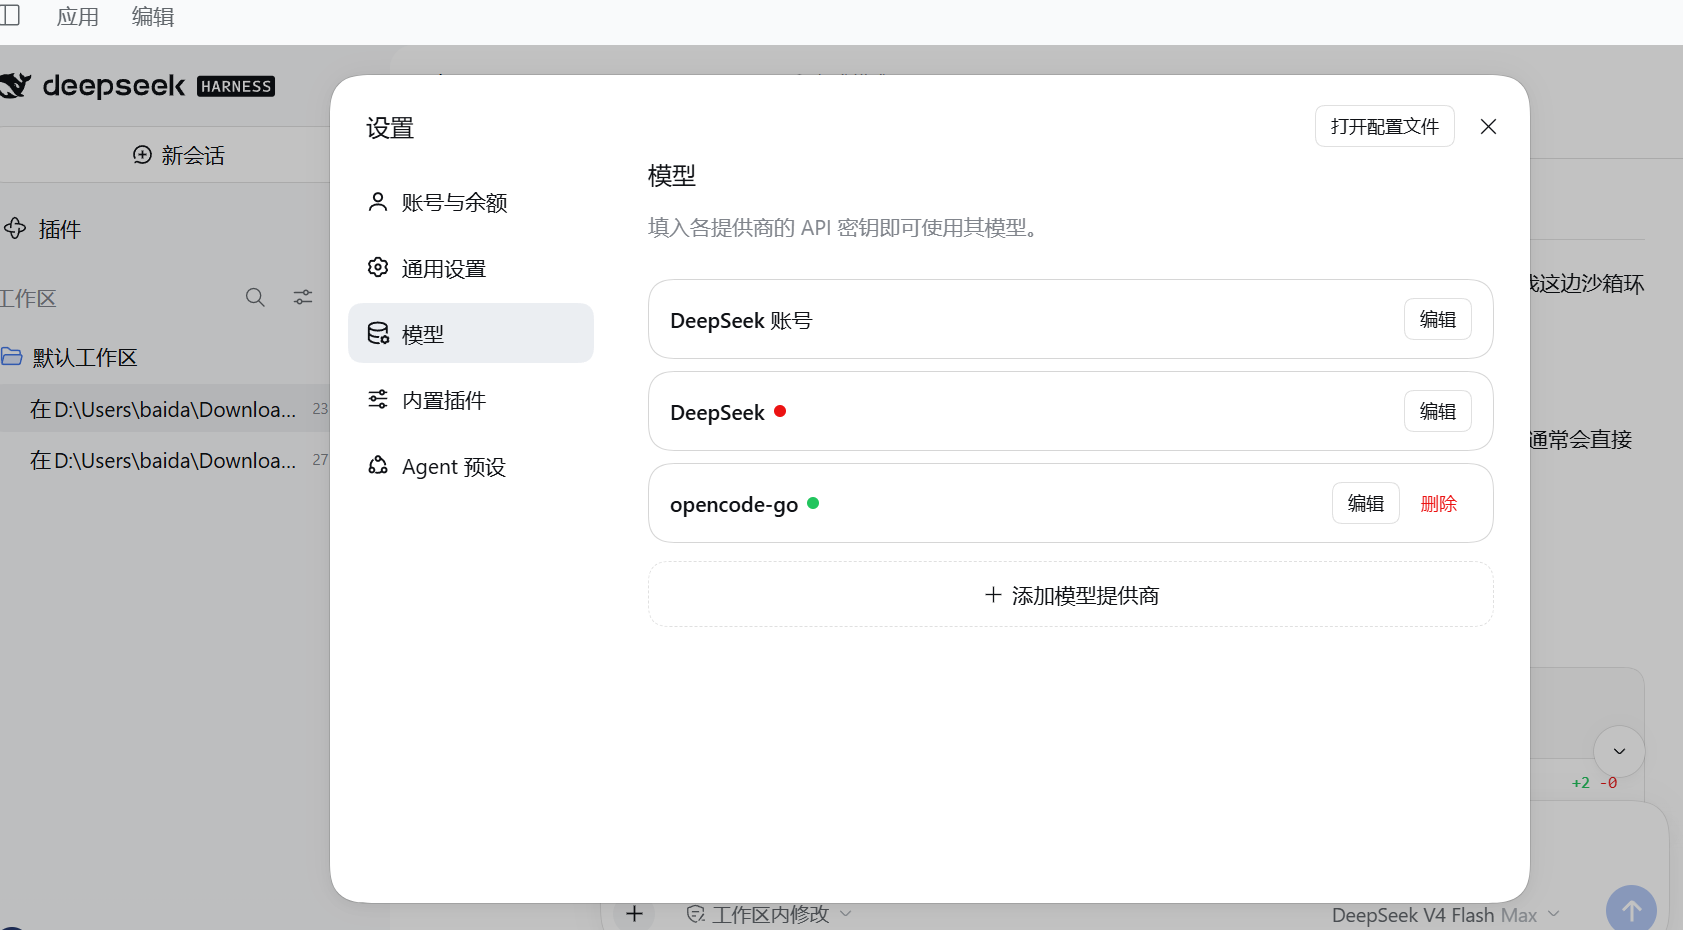
Task: Click the green status dot beside opencode-go
Action: pyautogui.click(x=813, y=503)
